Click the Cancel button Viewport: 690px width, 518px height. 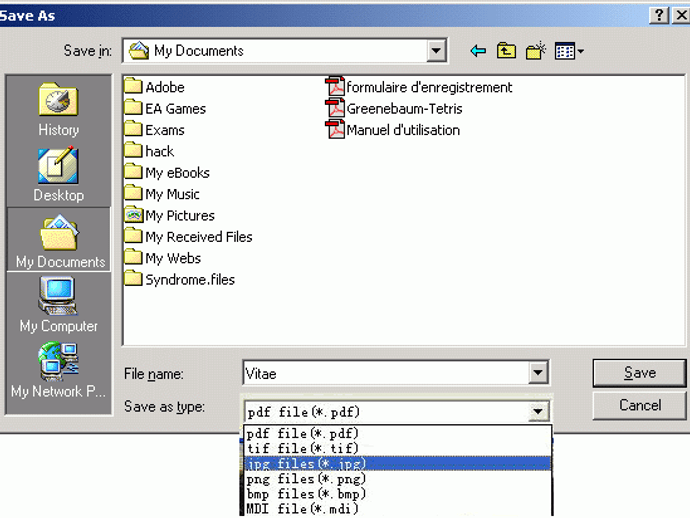pos(639,405)
